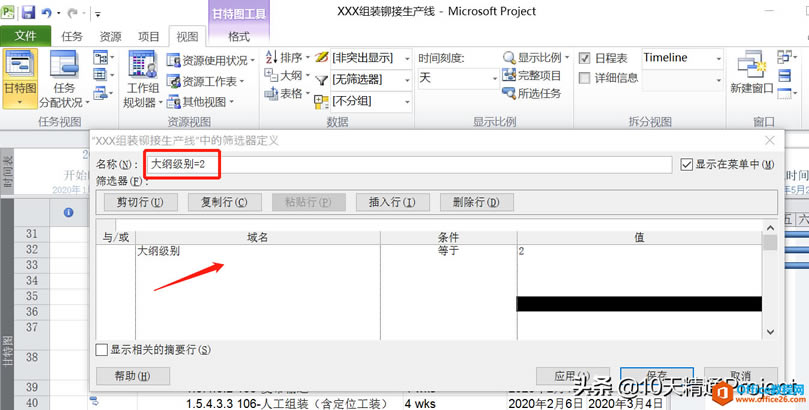Screen dimensions: 809x410
Task: Expand the Undo history dropdown arrow
Action: point(58,13)
